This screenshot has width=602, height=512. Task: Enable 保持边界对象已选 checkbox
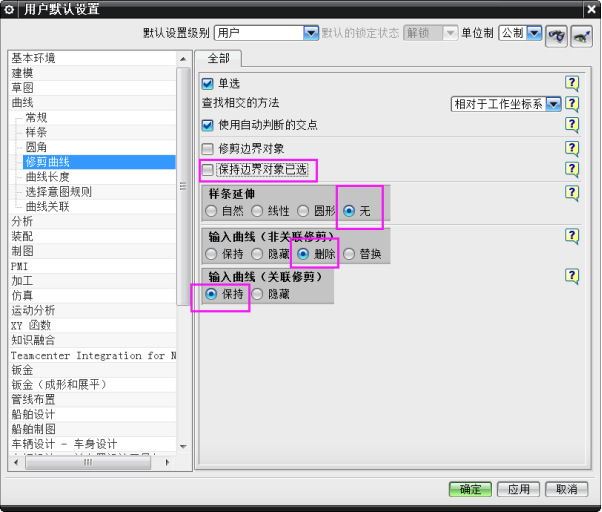coord(207,170)
